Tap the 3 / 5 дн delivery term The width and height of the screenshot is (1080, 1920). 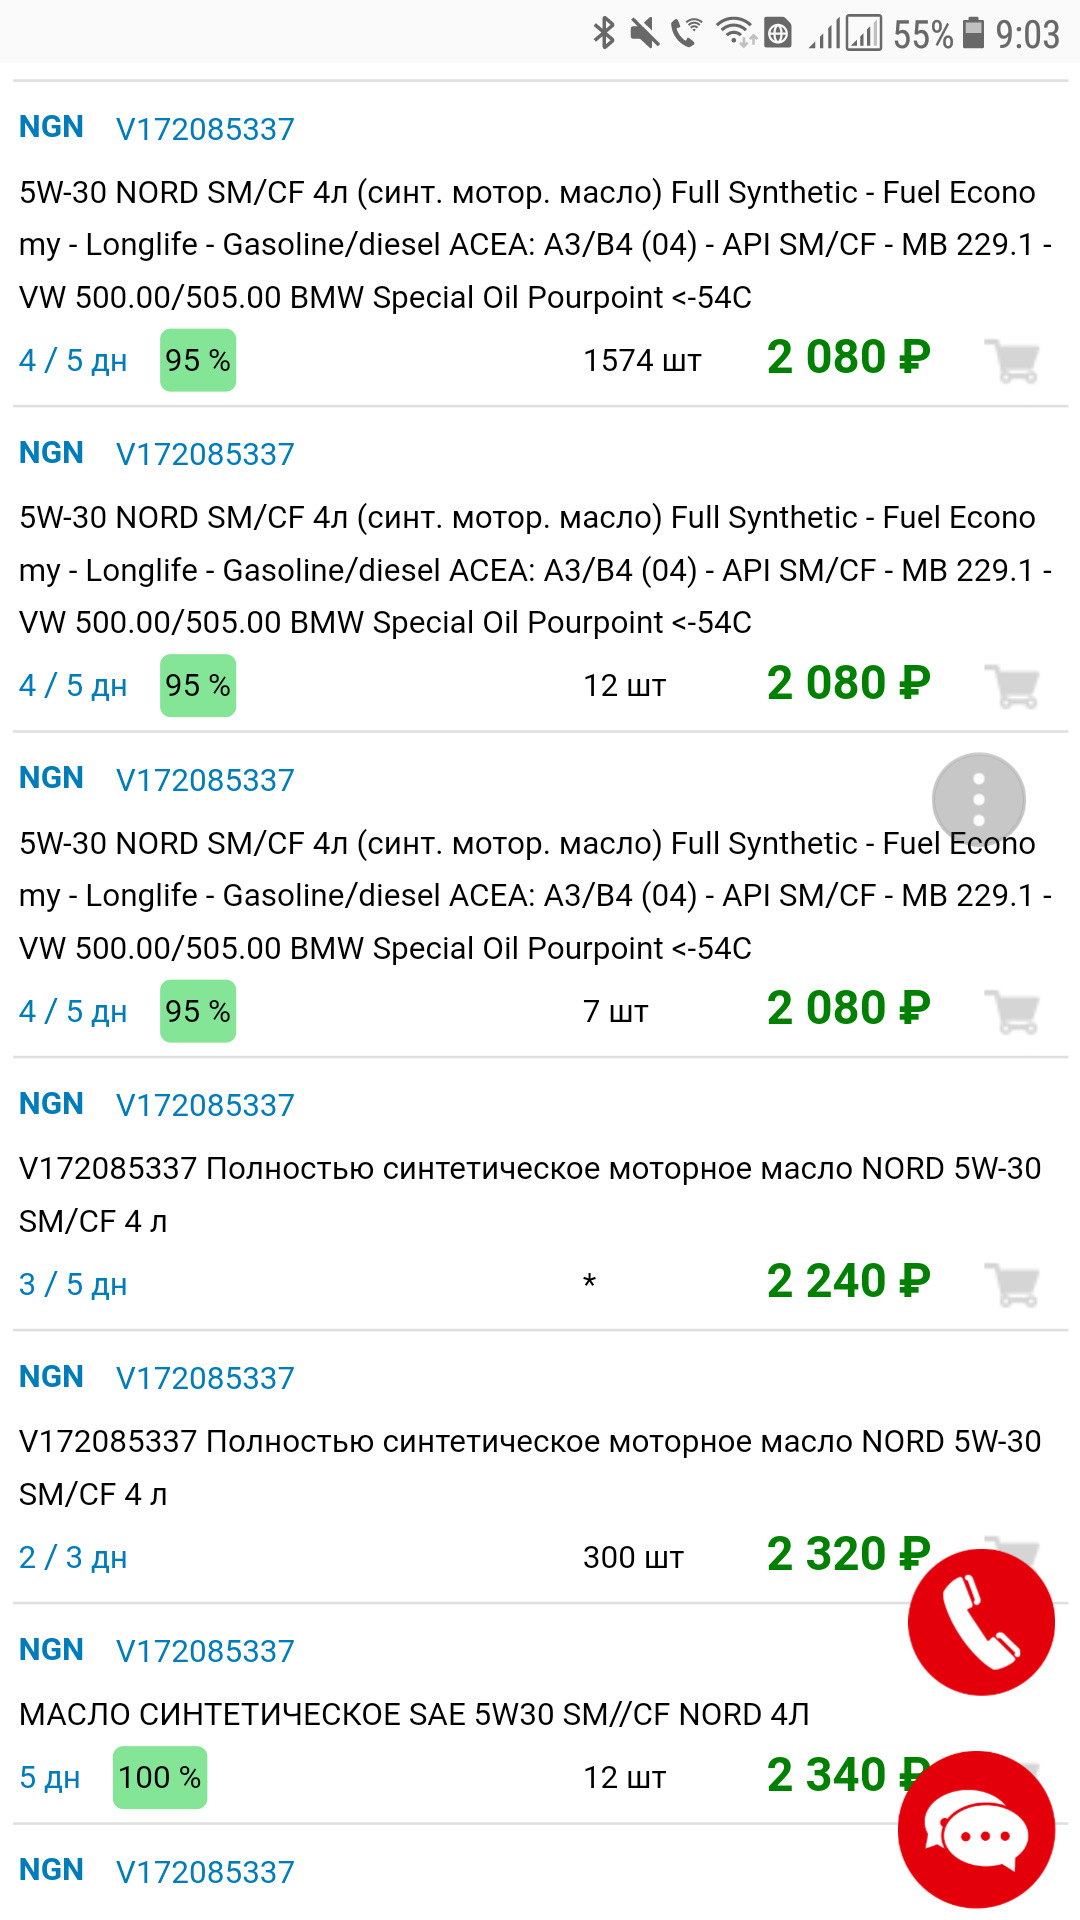tap(73, 1284)
